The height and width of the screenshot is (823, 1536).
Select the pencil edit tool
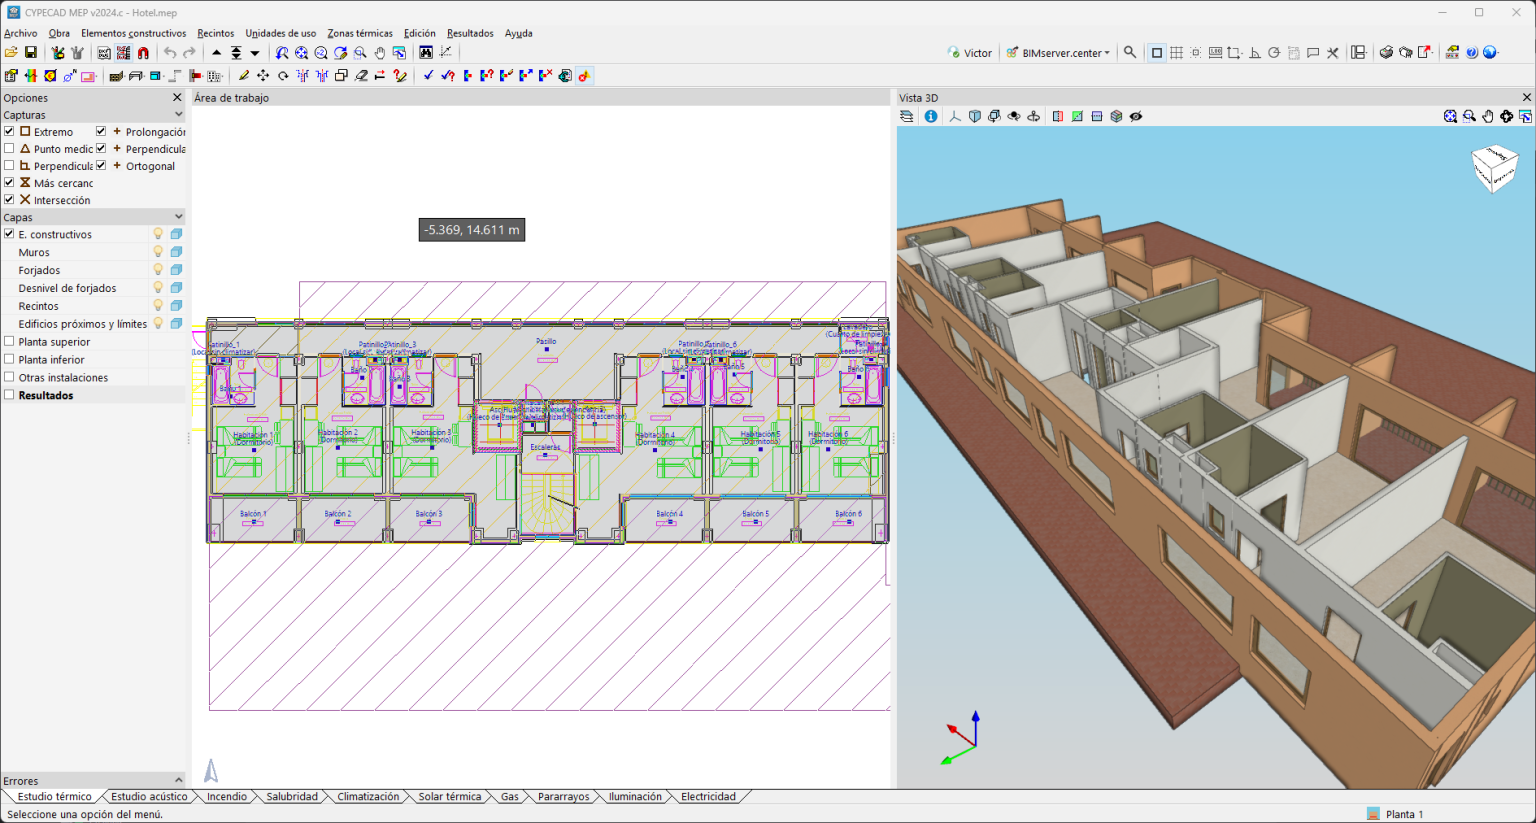pyautogui.click(x=243, y=76)
